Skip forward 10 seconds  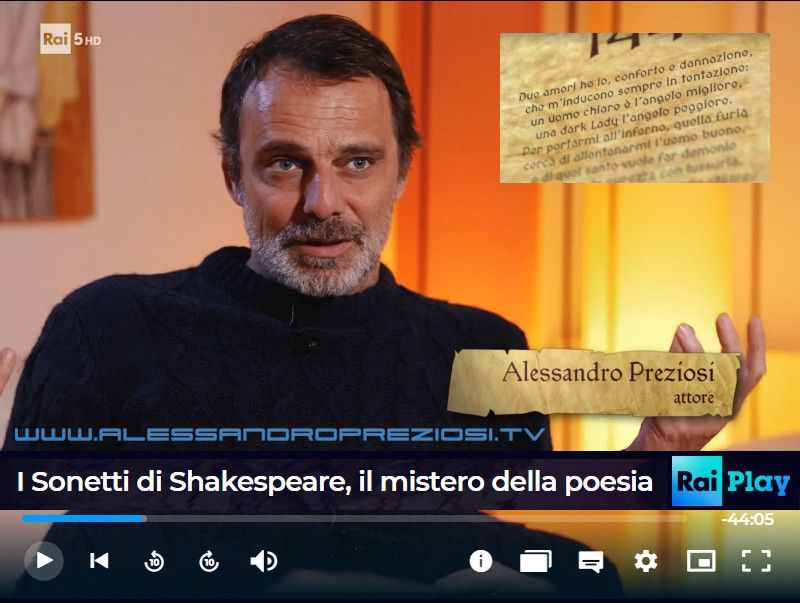209,561
